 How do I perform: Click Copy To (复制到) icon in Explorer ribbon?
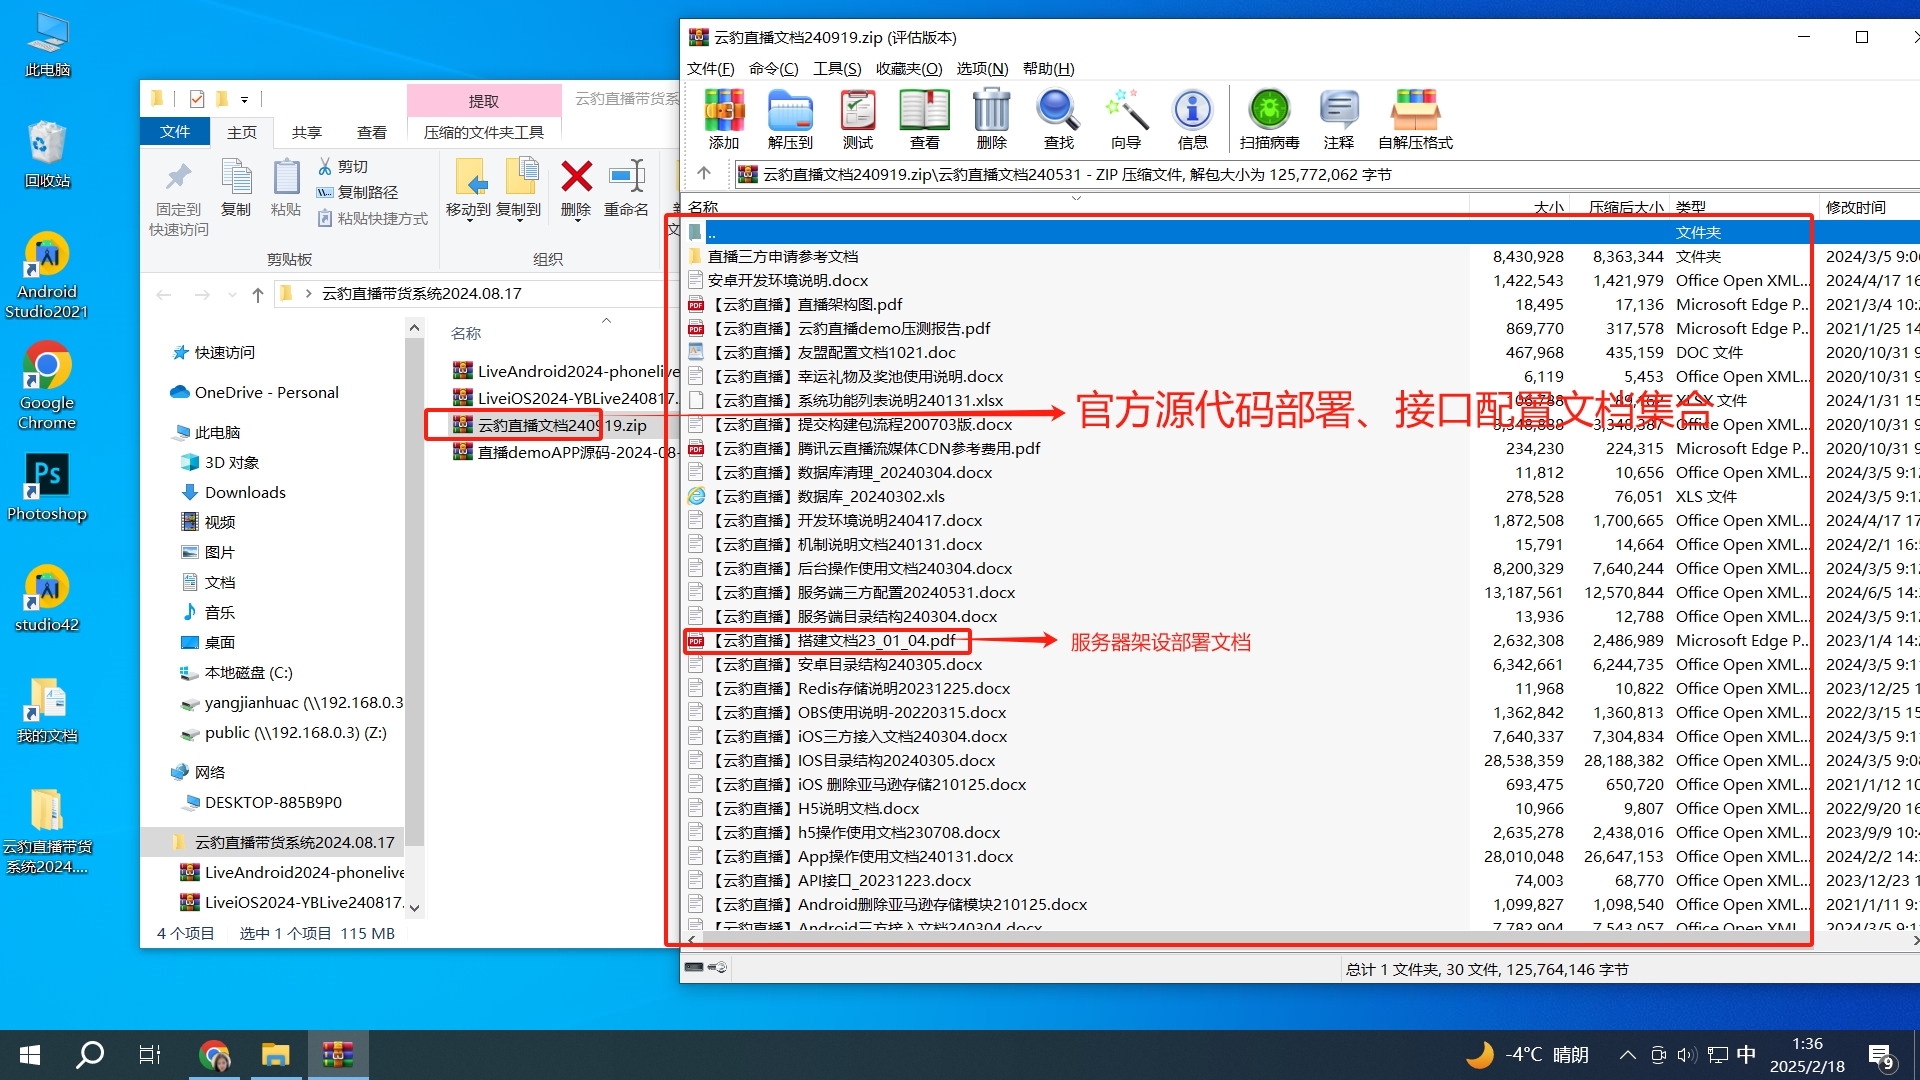[519, 188]
